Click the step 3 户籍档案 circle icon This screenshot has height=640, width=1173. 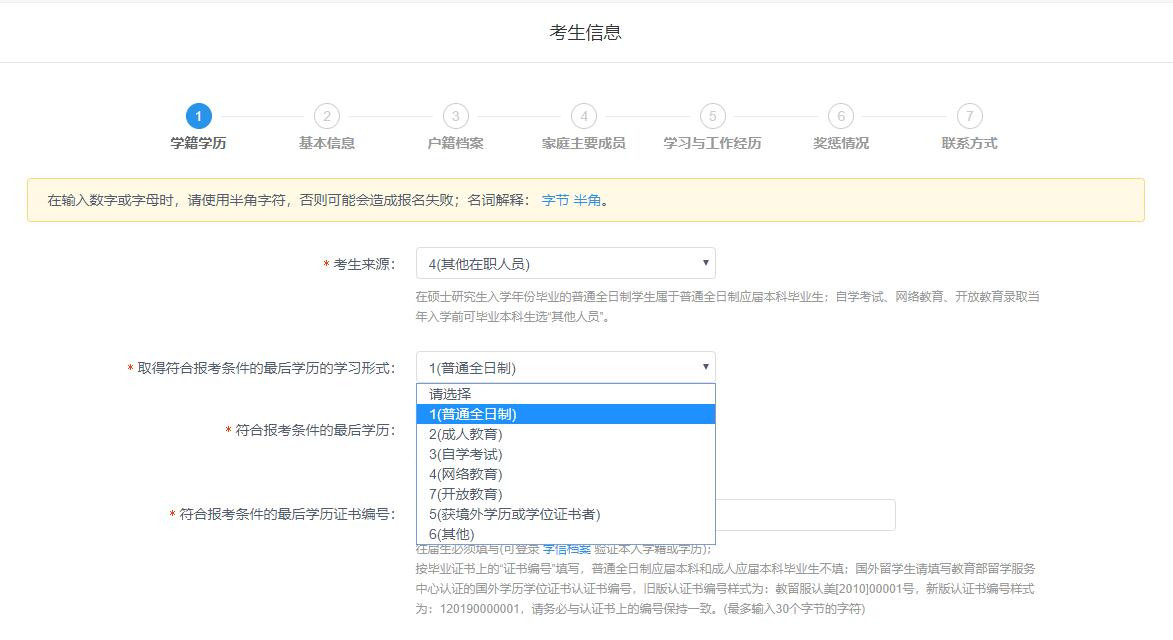[x=455, y=117]
